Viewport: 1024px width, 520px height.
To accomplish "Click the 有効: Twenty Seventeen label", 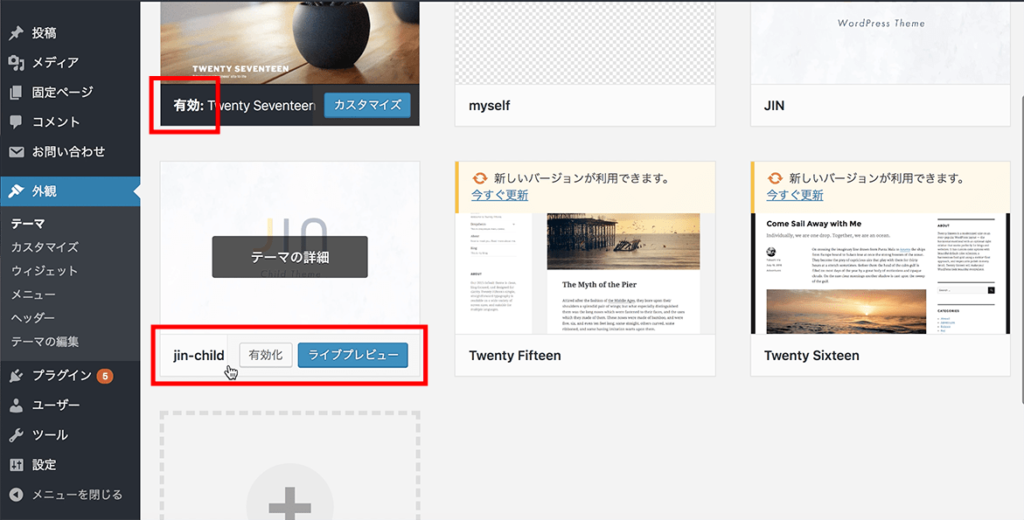I will pyautogui.click(x=245, y=106).
